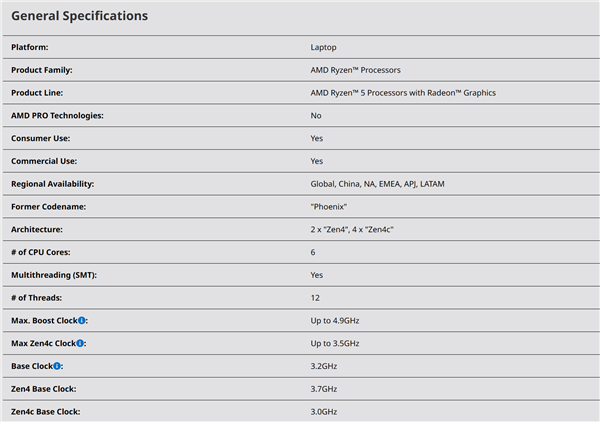Click the number of threads value 12
Screen dimensions: 600x422
[315, 297]
